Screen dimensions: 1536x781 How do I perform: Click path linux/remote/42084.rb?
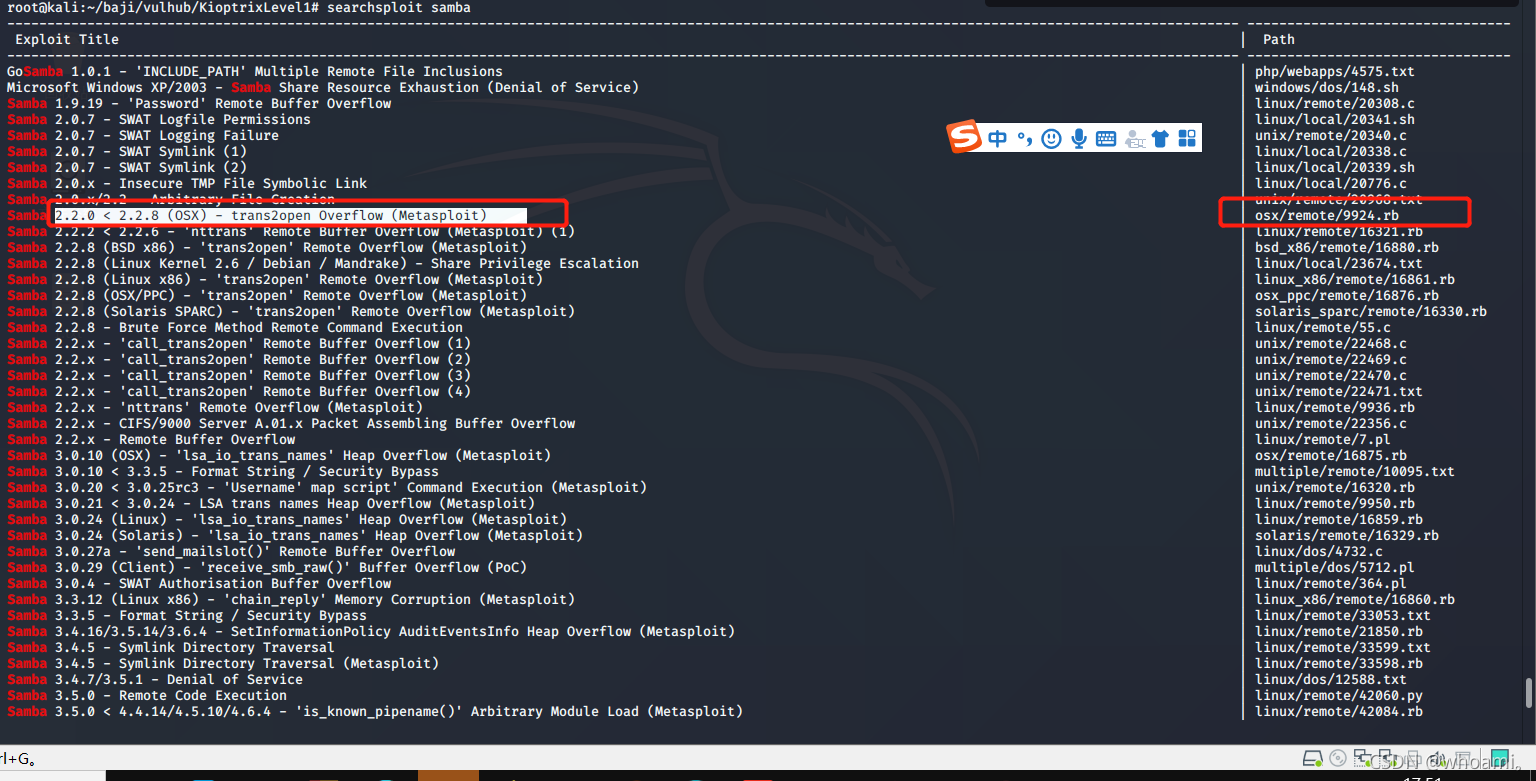1339,711
